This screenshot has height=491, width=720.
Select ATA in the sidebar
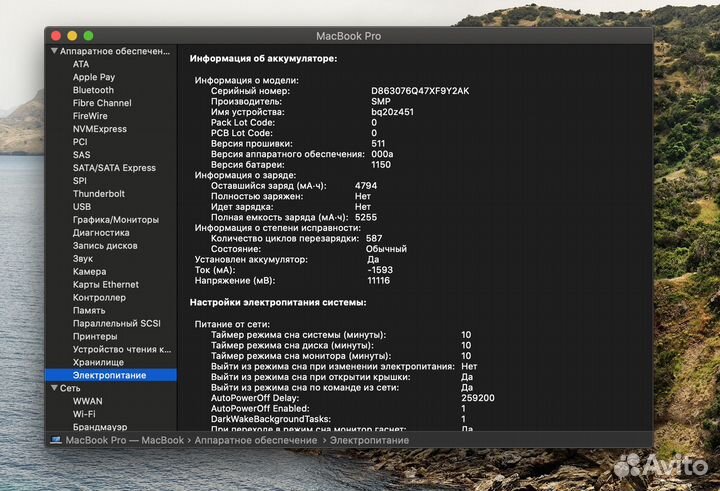coord(81,64)
